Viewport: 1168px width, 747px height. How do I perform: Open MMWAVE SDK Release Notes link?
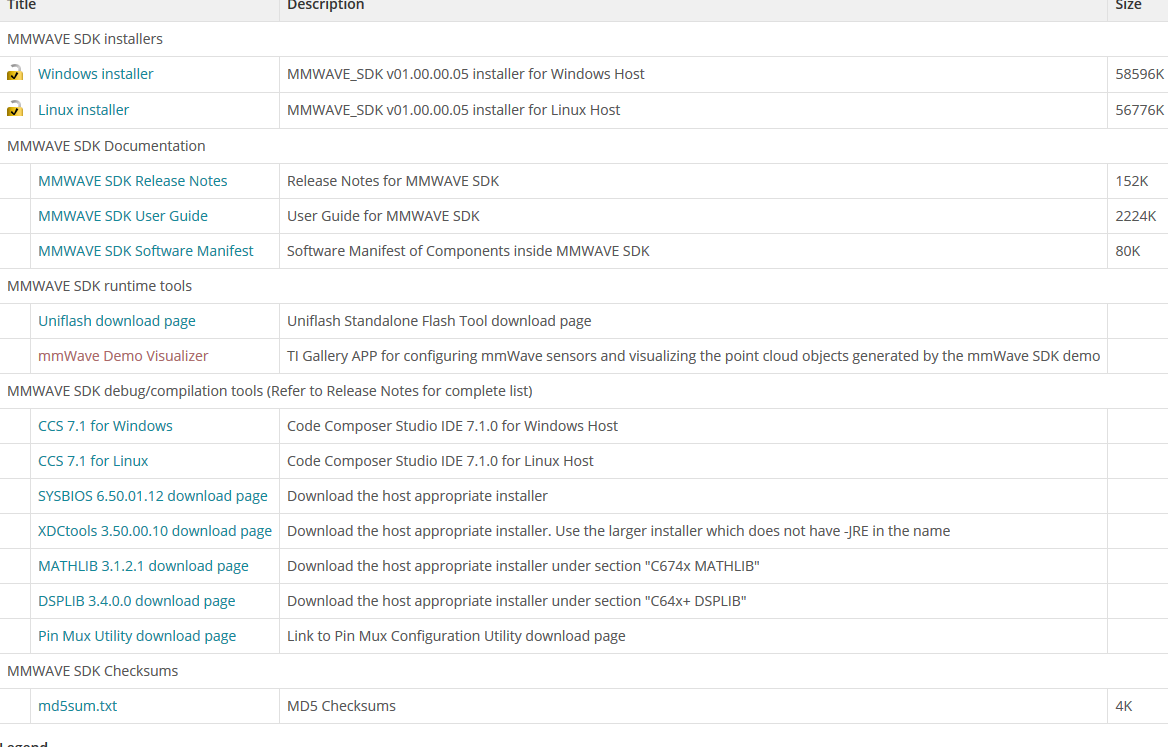(133, 181)
